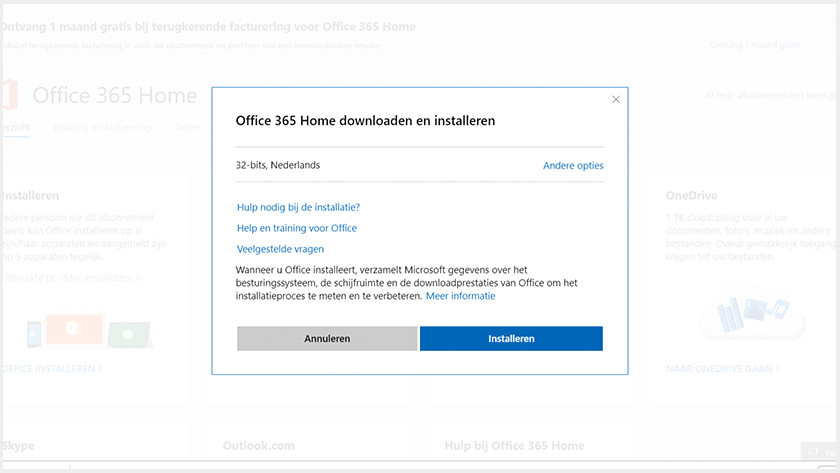This screenshot has height=473, width=840.
Task: Click the Office 365 Home page title
Action: coord(115,95)
